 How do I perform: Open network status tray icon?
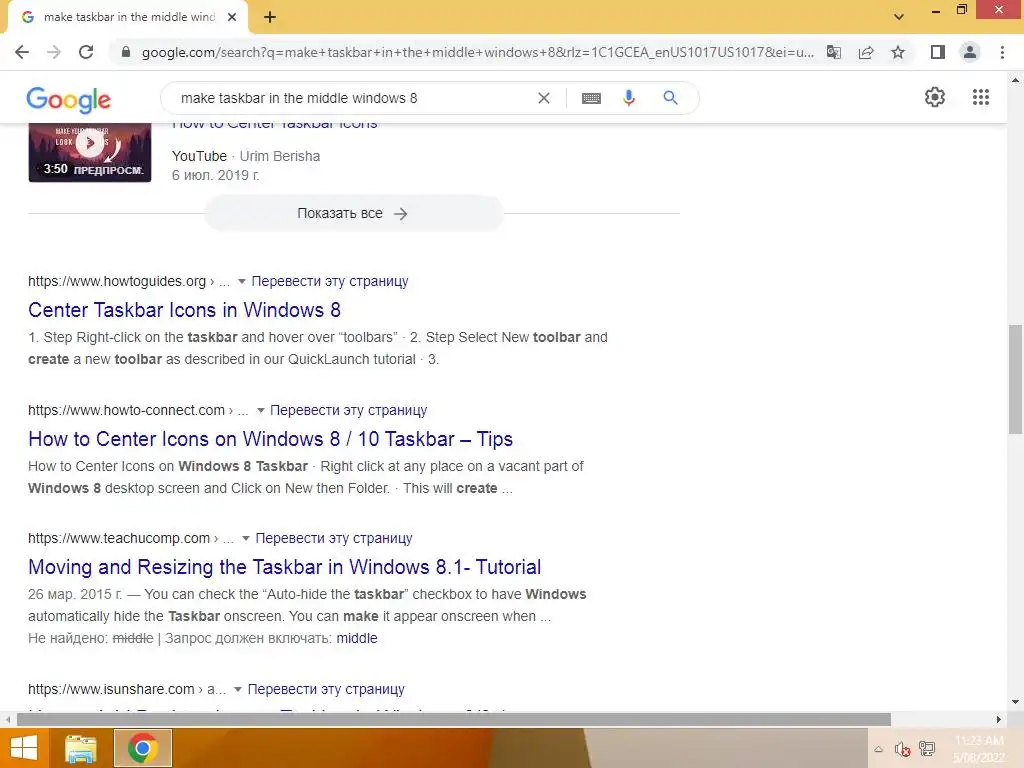click(927, 748)
